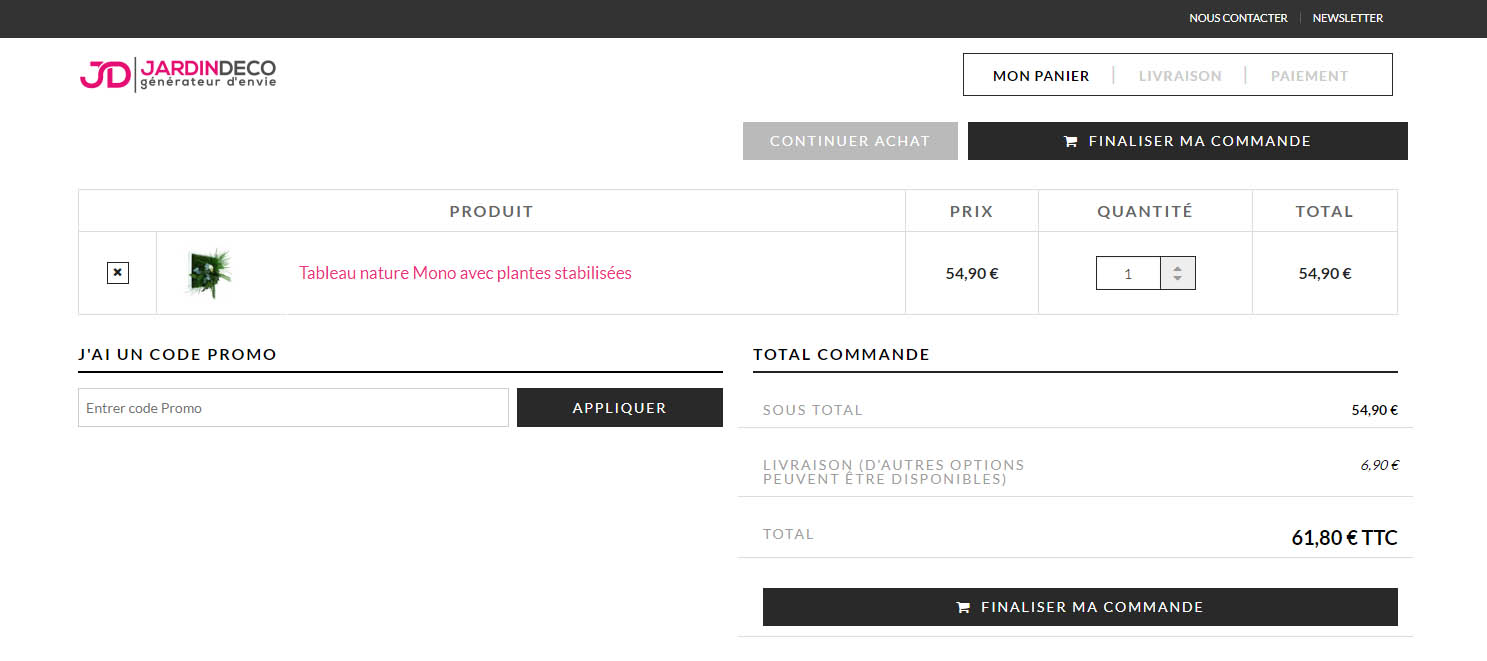
Task: Select the Mon Panier step
Action: [x=1041, y=76]
